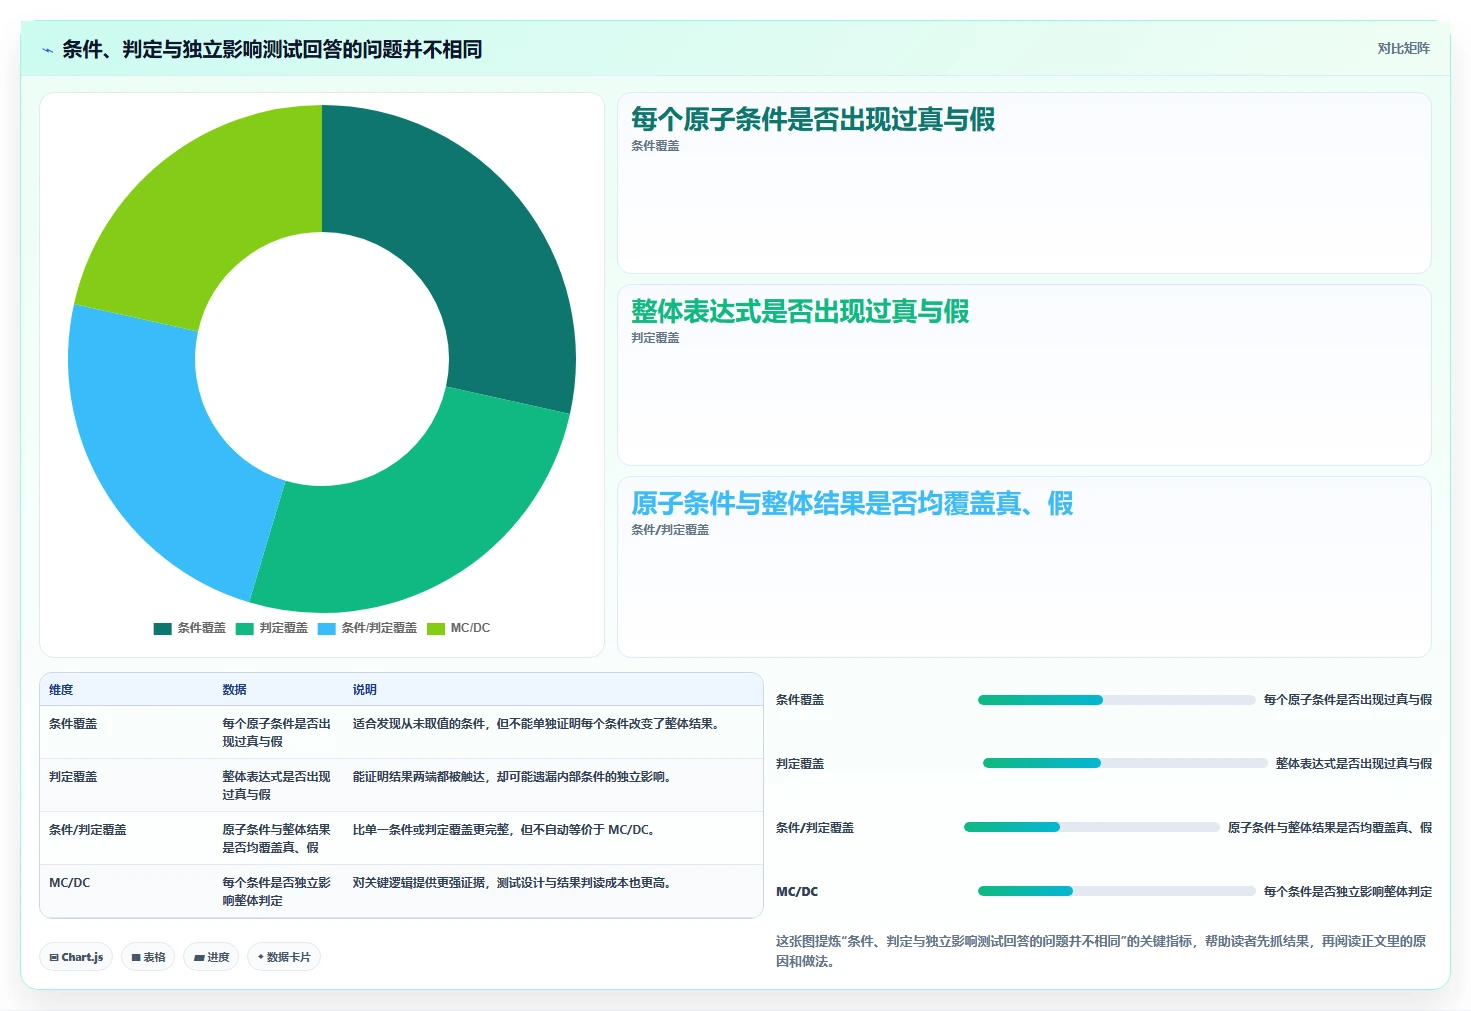Open the card titled 原子条件与整体结果是否均覆盖真、假
The width and height of the screenshot is (1471, 1011).
coord(1024,567)
